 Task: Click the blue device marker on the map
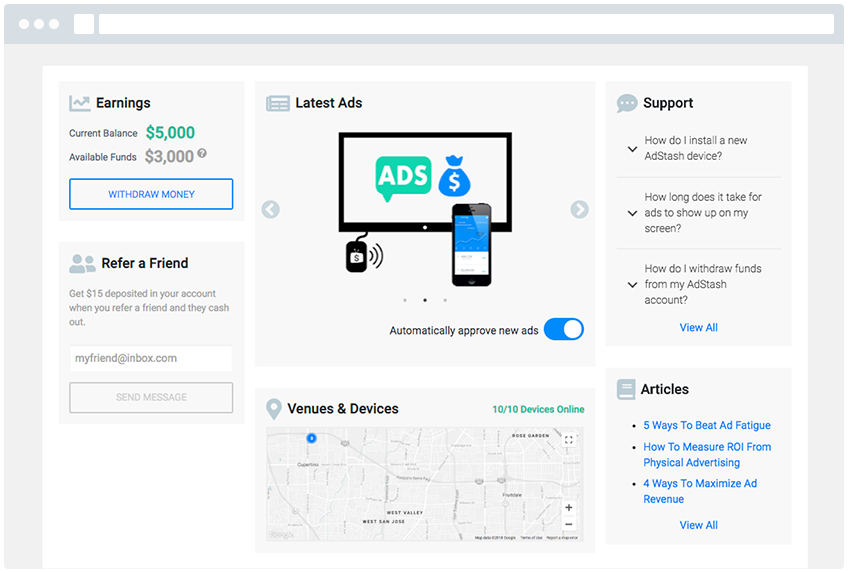pyautogui.click(x=312, y=438)
